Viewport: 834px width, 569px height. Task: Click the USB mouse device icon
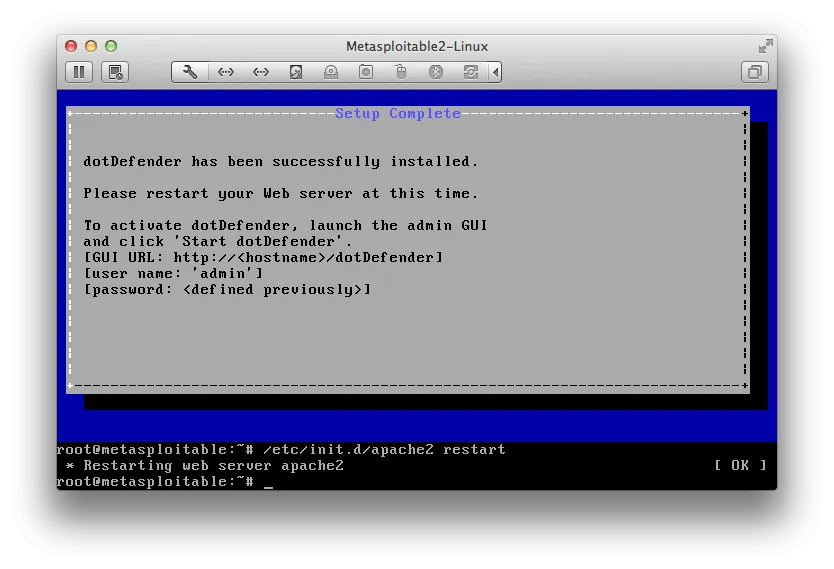(401, 72)
